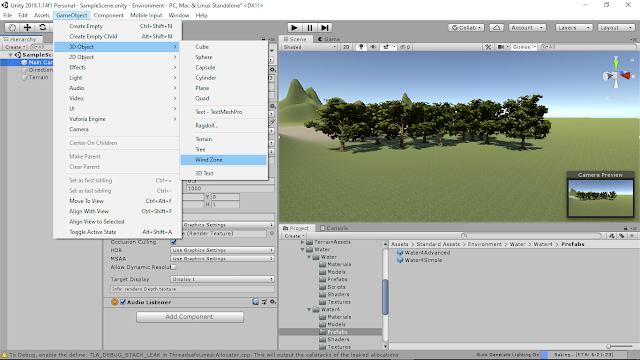Open the 2D Object submenu
Image resolution: width=640 pixels, height=360 pixels.
[x=117, y=57]
